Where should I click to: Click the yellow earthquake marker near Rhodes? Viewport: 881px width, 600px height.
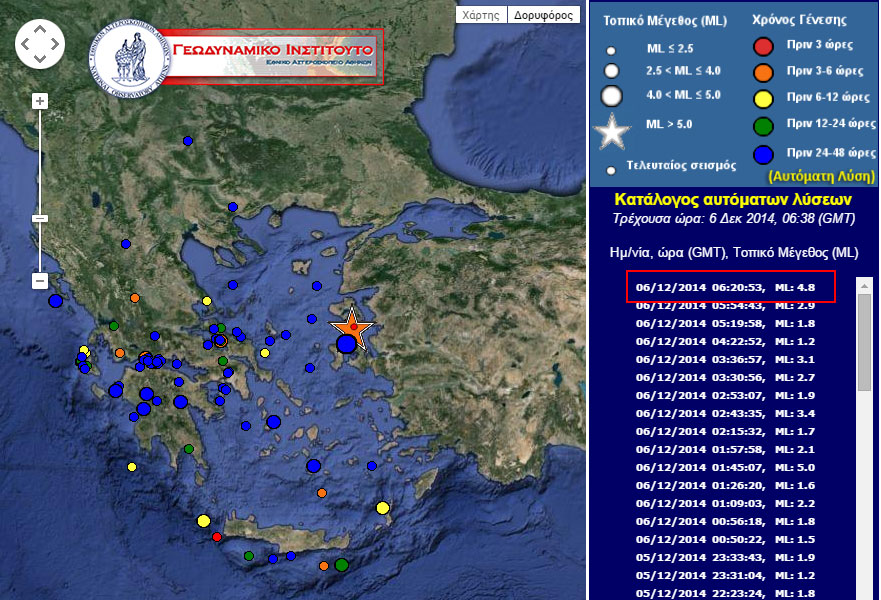pos(382,508)
